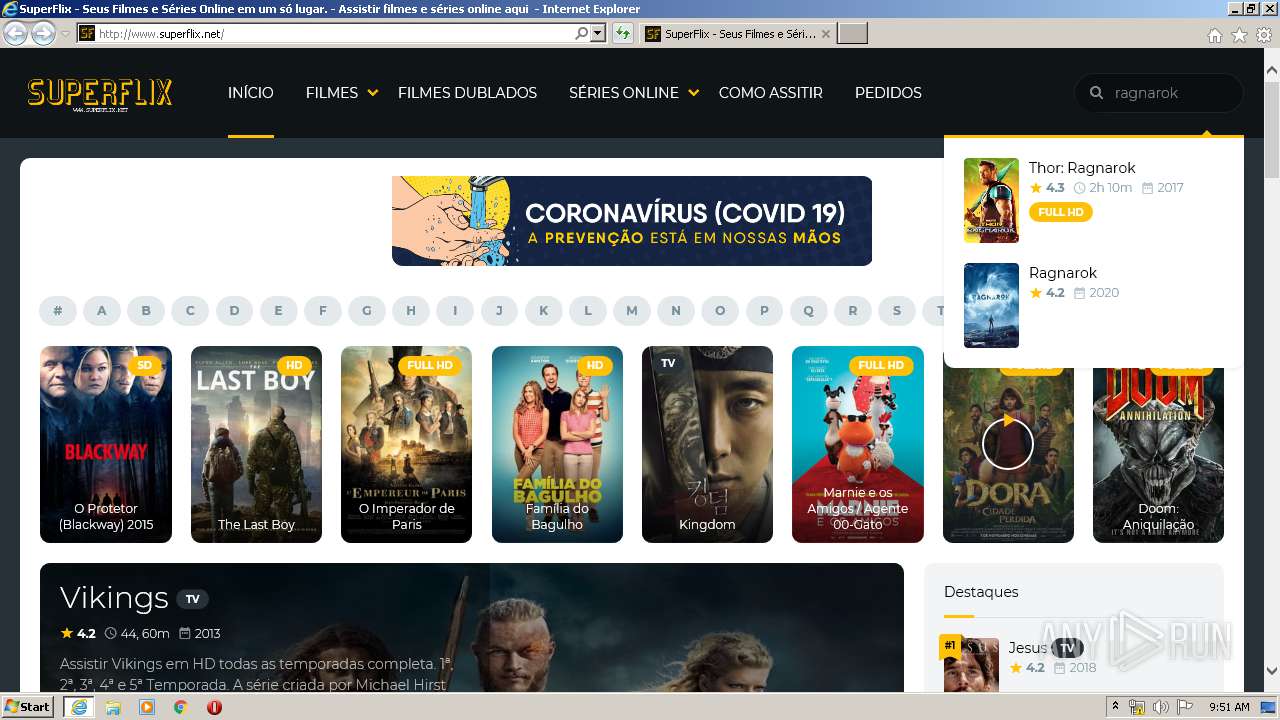Click the search magnifier icon on the site

coord(1097,93)
